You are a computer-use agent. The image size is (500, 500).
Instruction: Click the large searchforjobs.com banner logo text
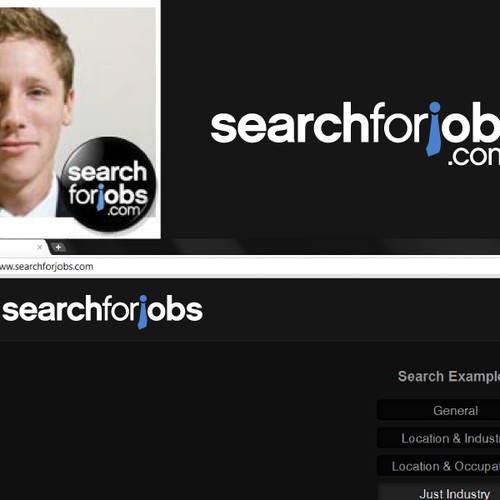pyautogui.click(x=355, y=133)
